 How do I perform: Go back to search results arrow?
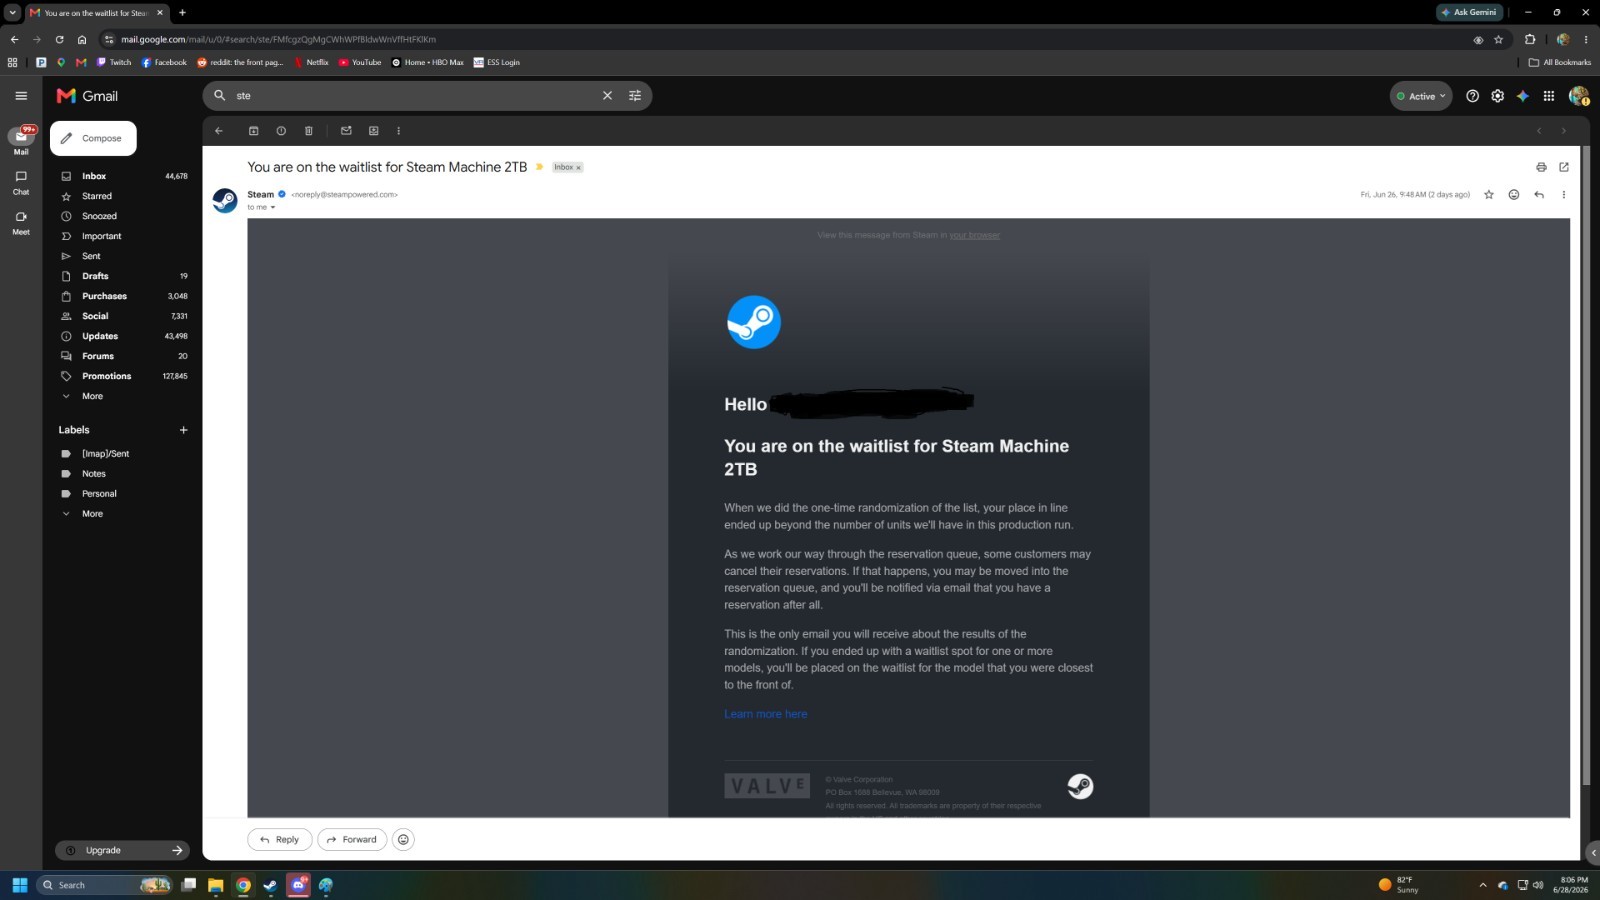point(219,131)
